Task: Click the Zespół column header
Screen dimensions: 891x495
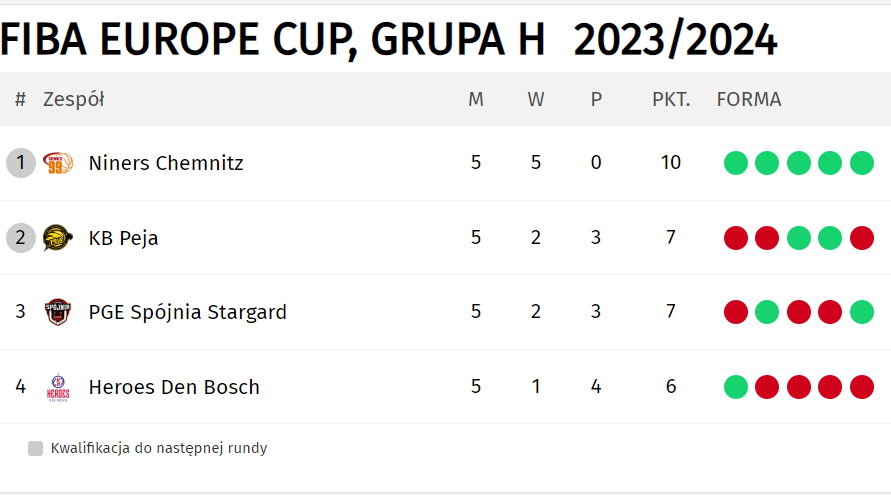Action: pyautogui.click(x=74, y=99)
